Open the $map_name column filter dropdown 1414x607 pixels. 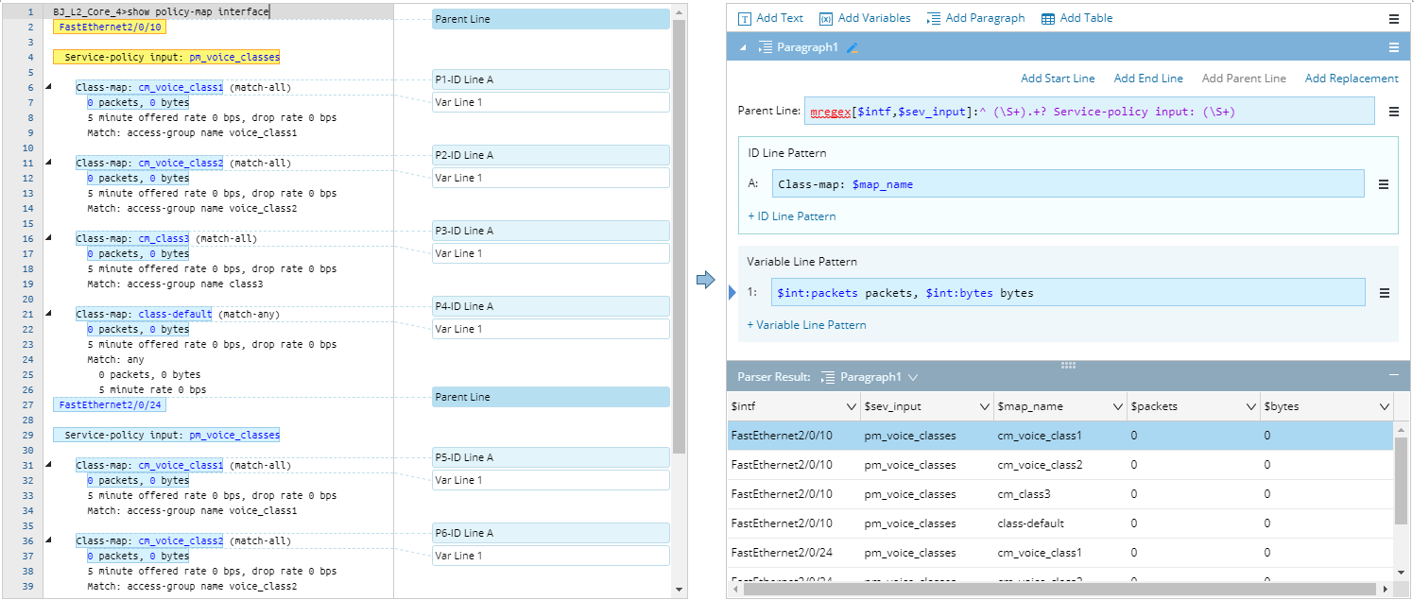point(1118,407)
